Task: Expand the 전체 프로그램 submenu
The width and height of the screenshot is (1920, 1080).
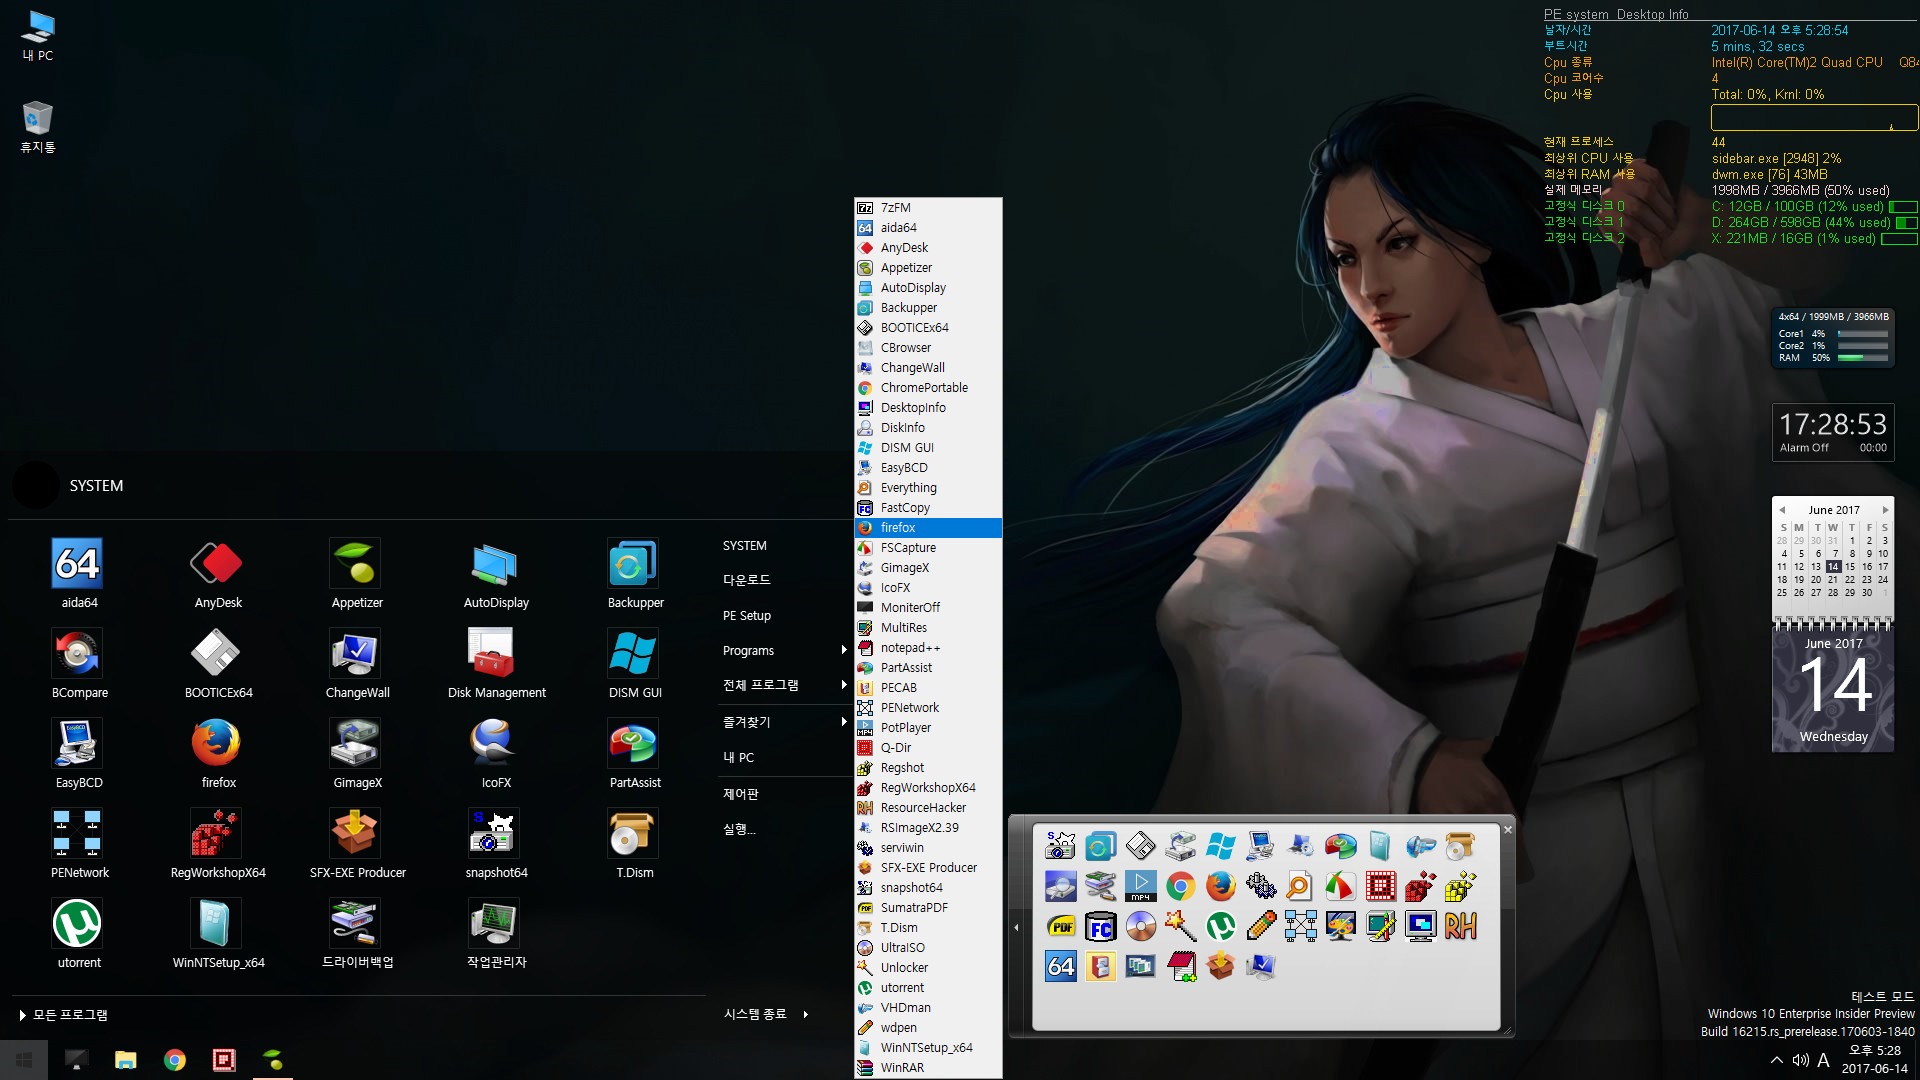Action: tap(844, 685)
